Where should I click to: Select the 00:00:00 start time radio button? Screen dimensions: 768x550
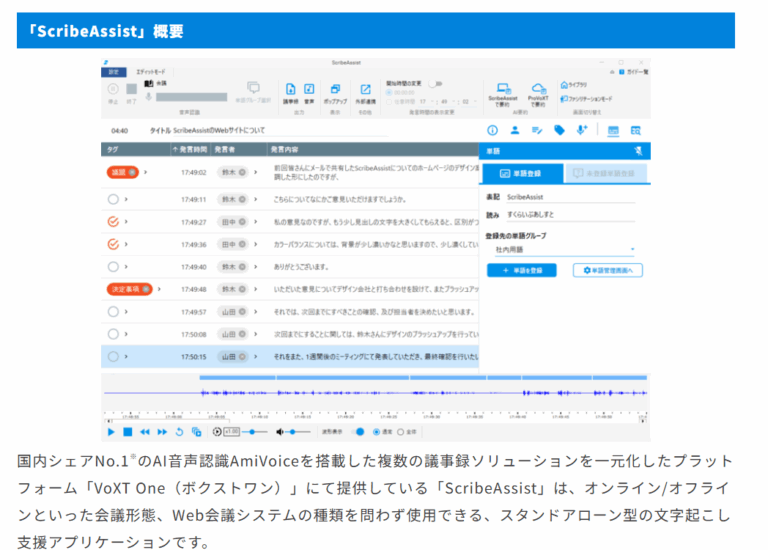coord(389,93)
